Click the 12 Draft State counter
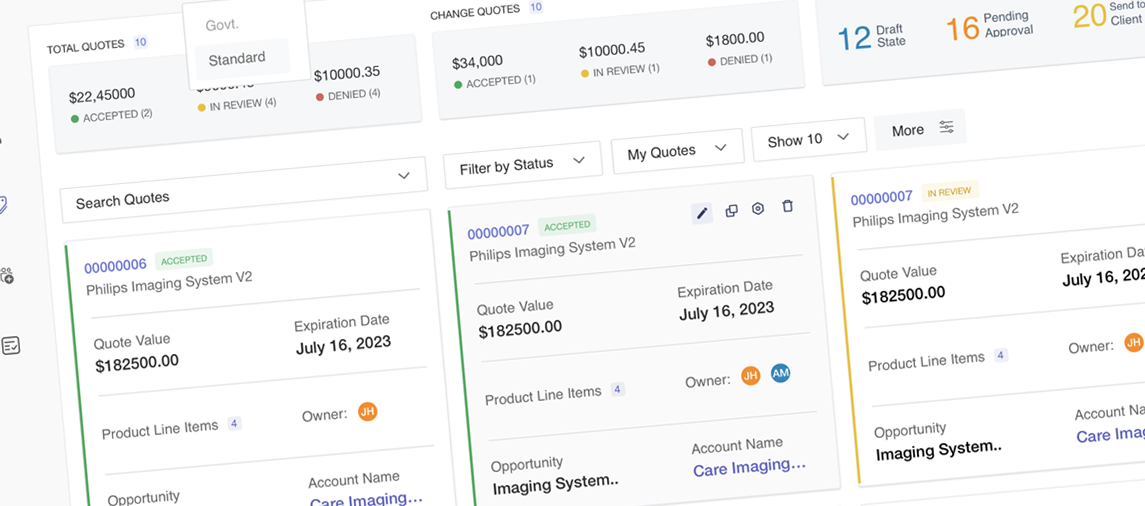Screen dimensions: 1145x506 (871, 37)
